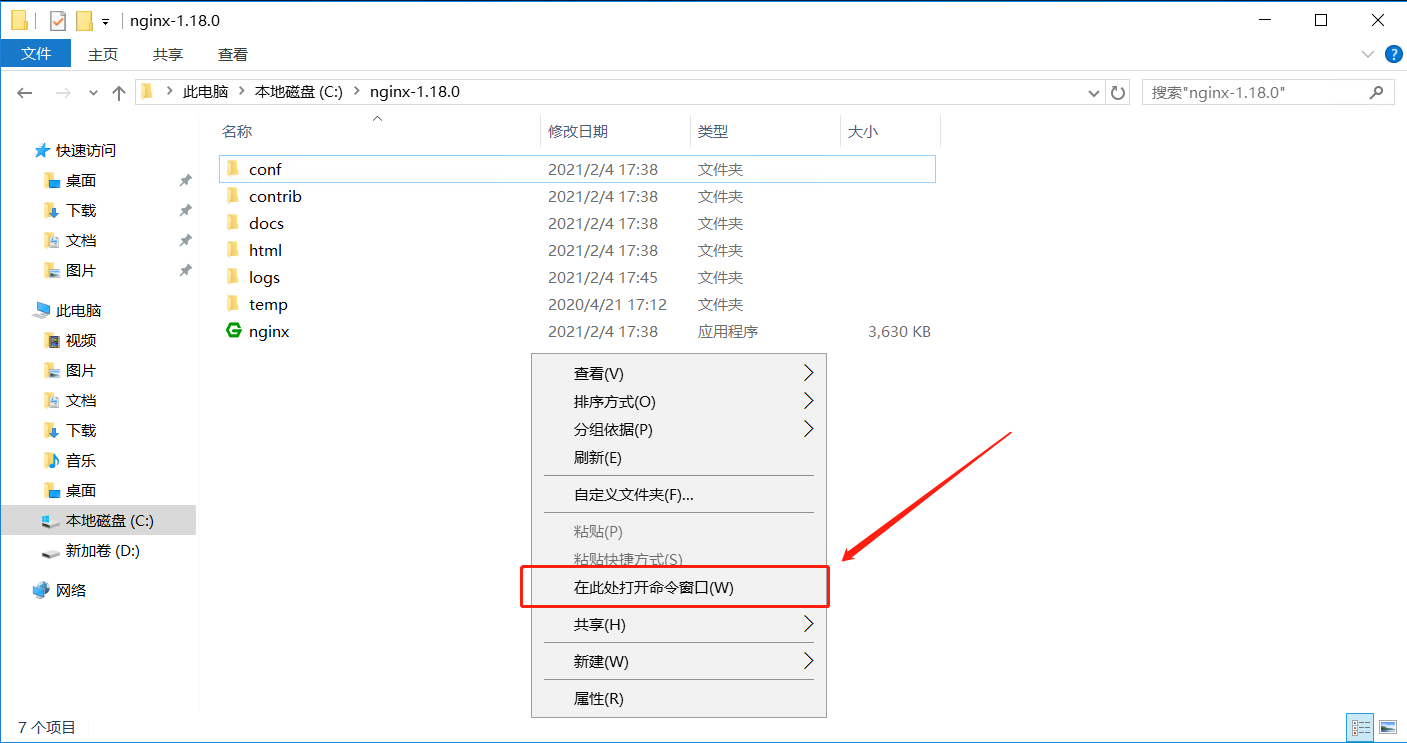Expand the 新建(W) submenu

click(x=679, y=661)
